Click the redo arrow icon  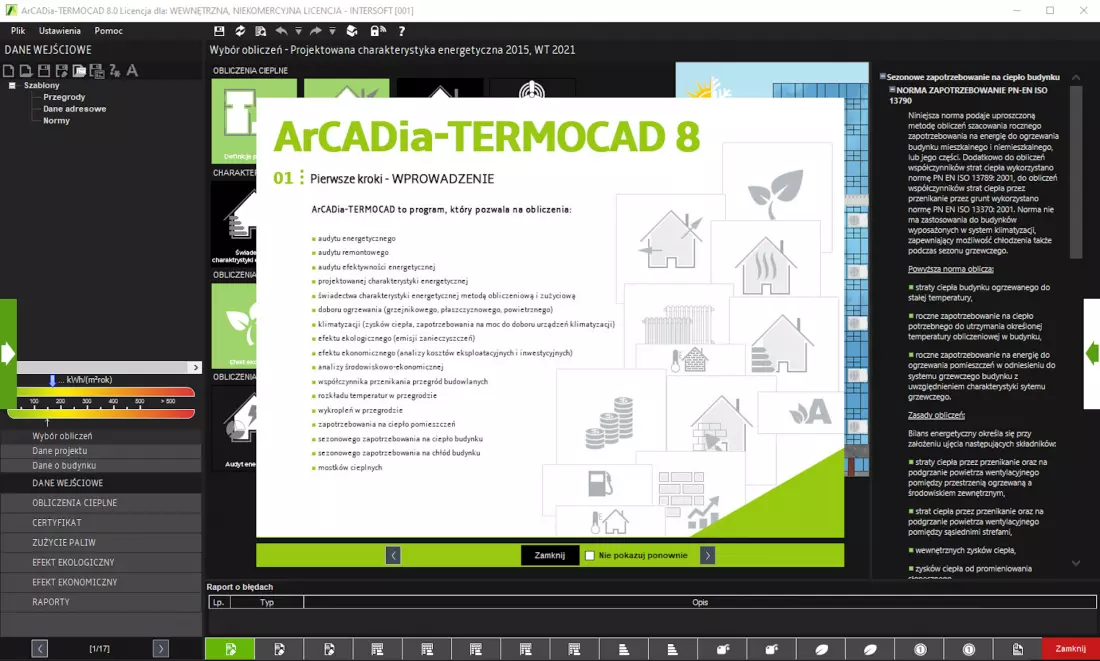315,31
